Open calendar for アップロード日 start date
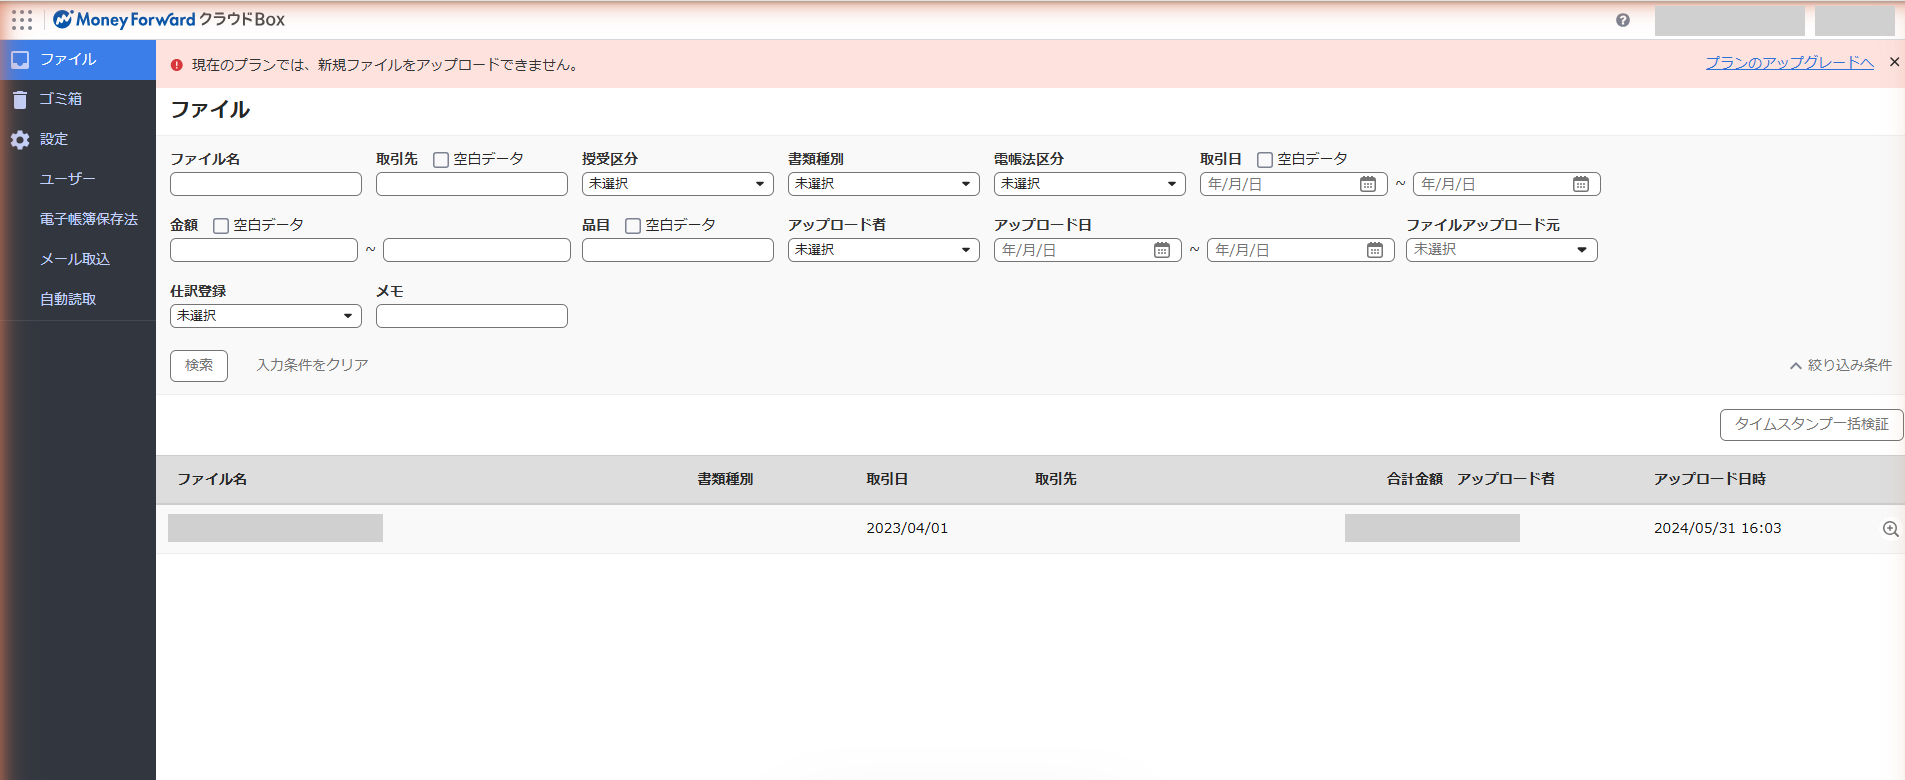The width and height of the screenshot is (1905, 780). pos(1162,250)
